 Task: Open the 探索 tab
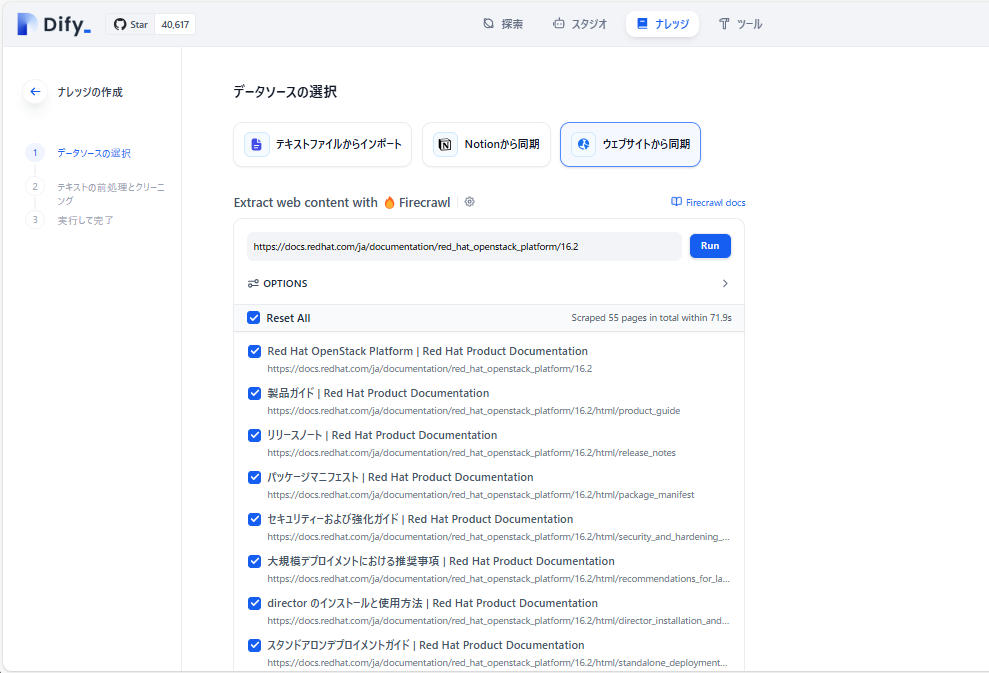click(x=503, y=24)
